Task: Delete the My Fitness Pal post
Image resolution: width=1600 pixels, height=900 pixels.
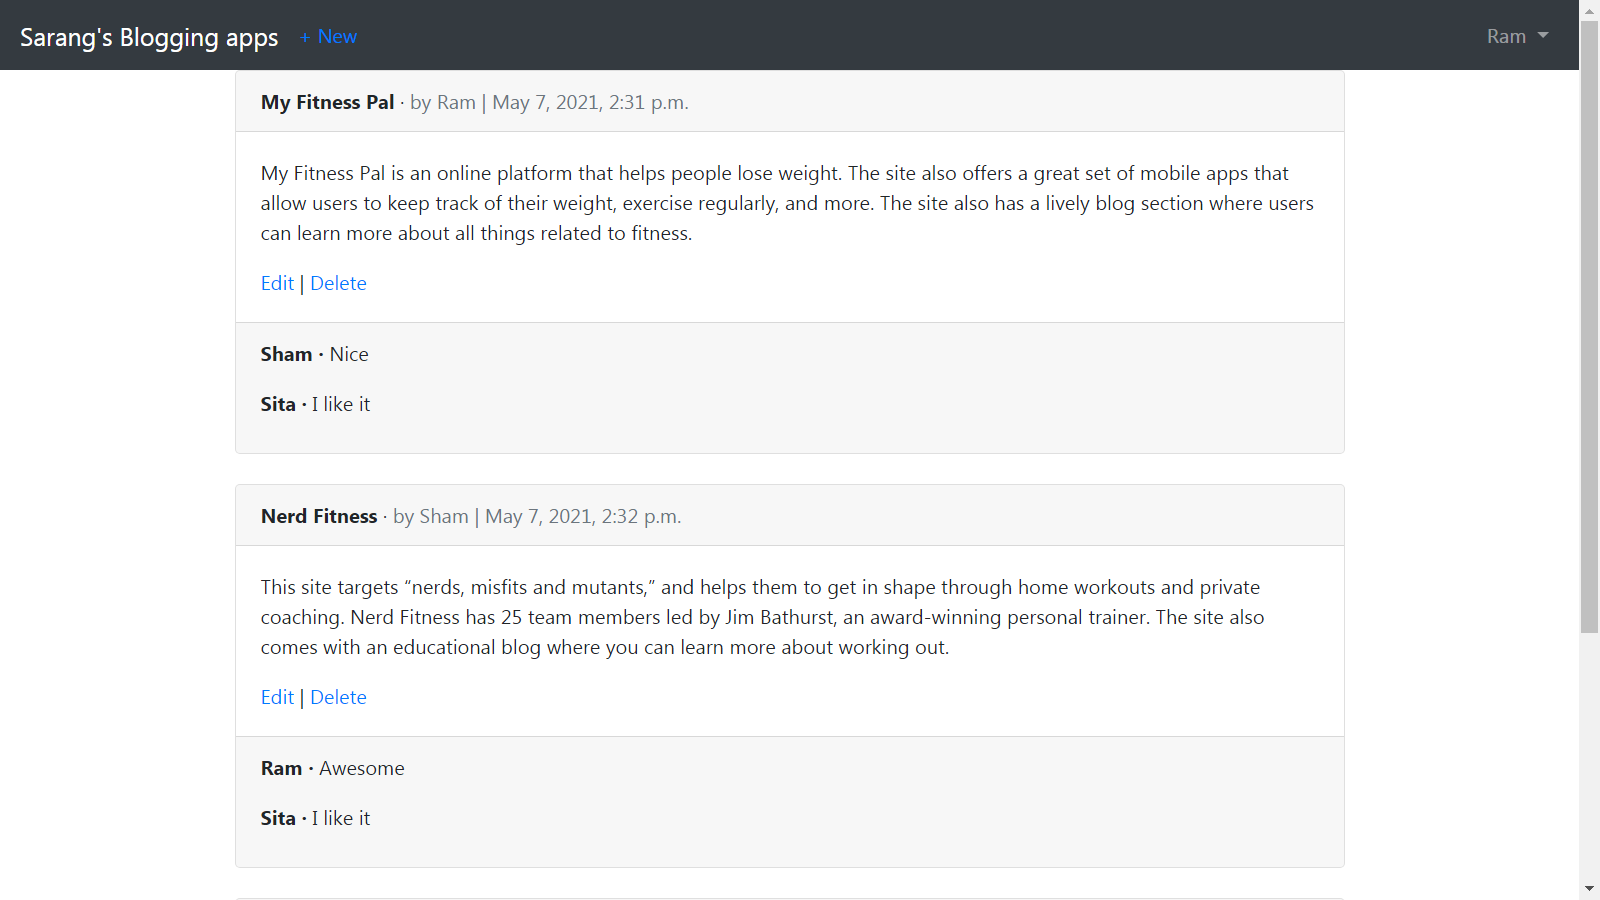Action: pyautogui.click(x=338, y=283)
